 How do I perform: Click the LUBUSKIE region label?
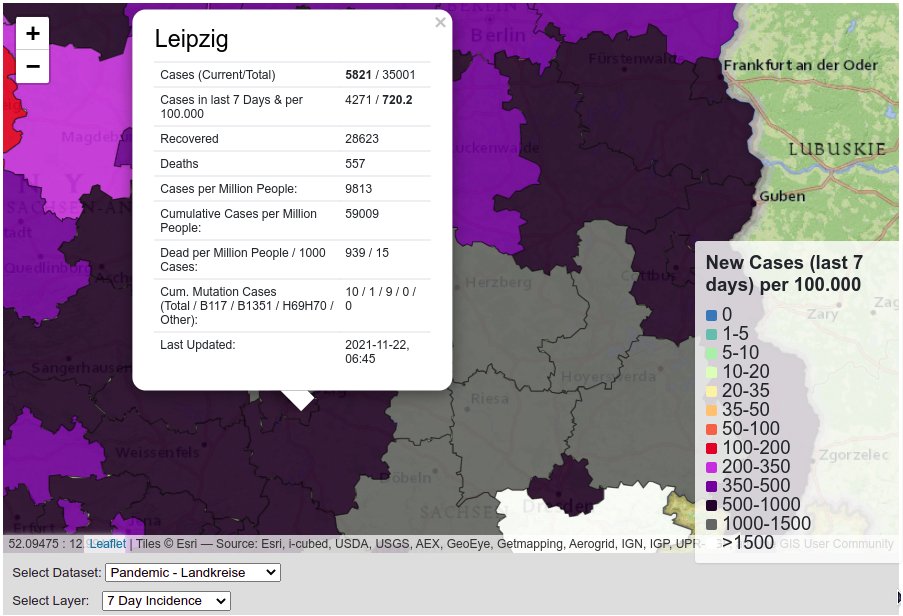(837, 149)
